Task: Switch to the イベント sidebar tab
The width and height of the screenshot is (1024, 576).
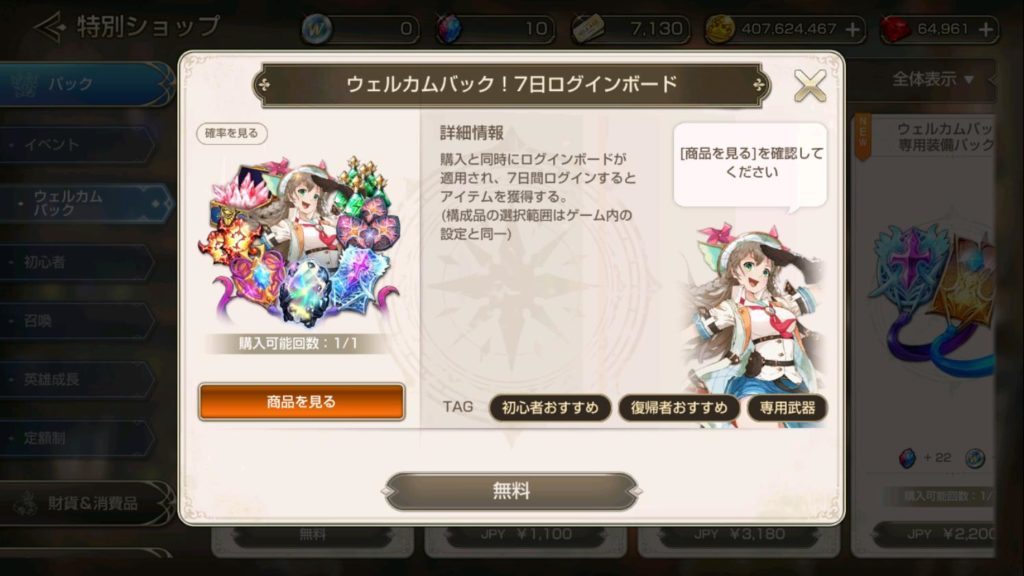Action: coord(77,144)
